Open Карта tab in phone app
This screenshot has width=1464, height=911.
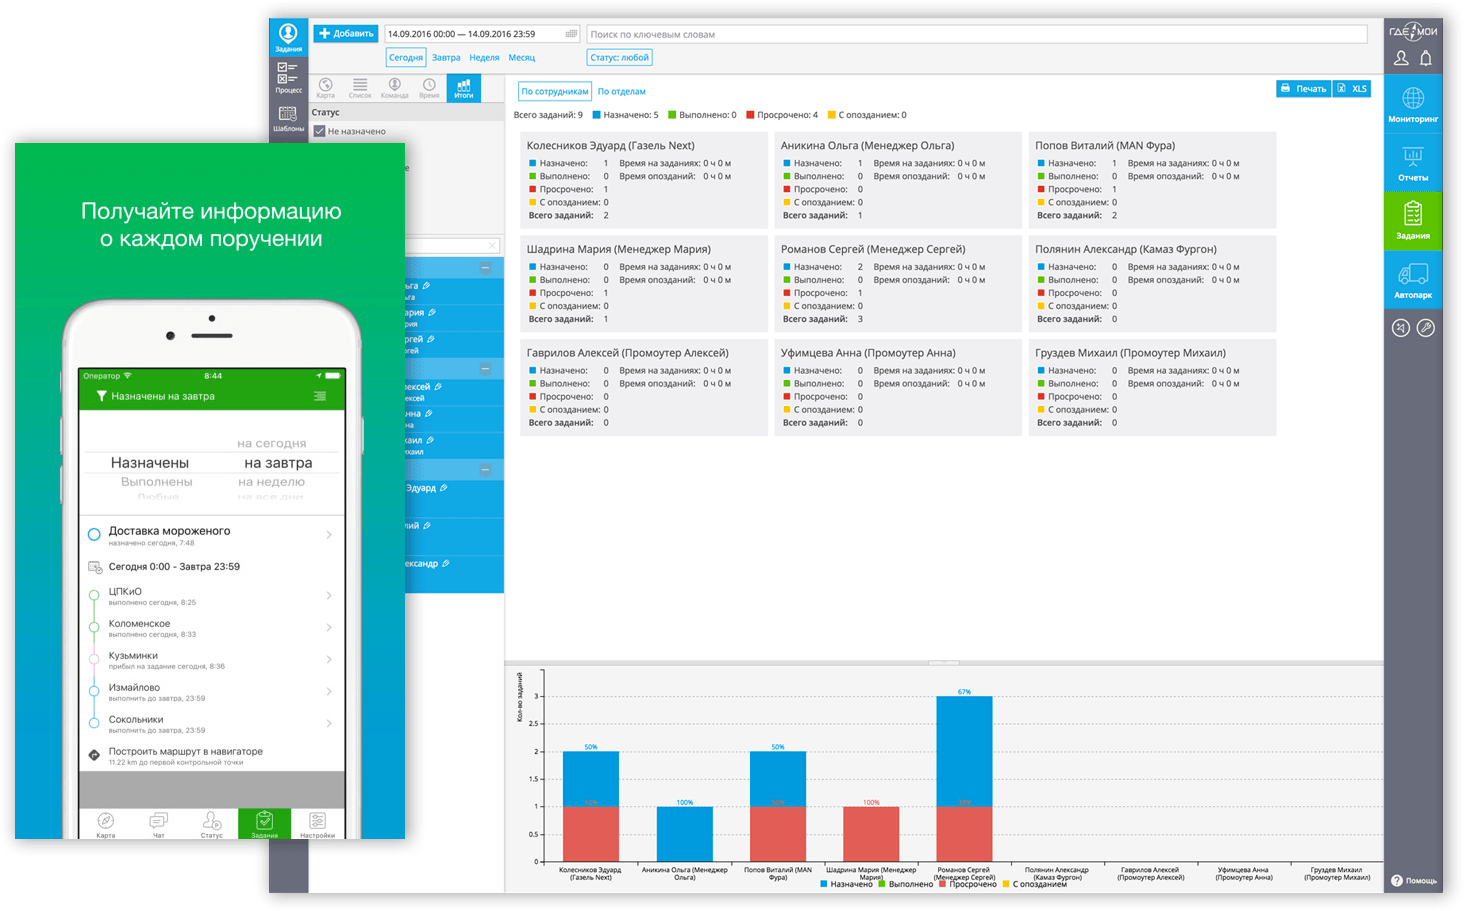coord(105,824)
